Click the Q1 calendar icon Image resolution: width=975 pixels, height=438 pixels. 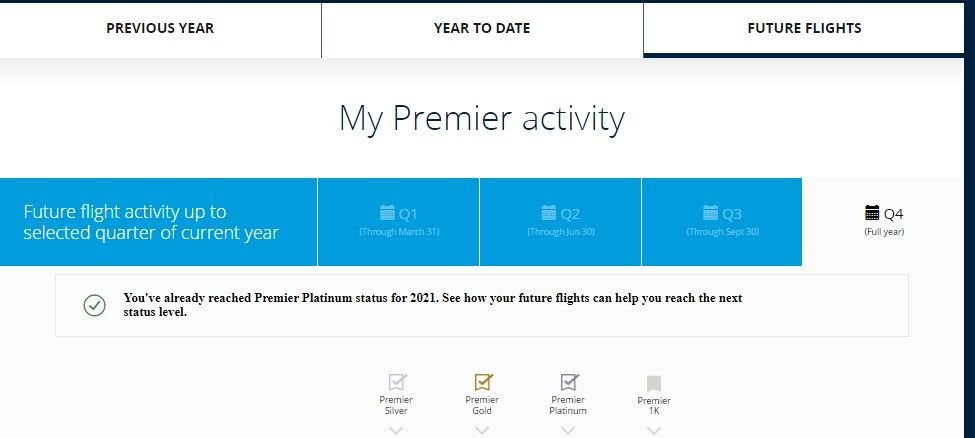388,213
